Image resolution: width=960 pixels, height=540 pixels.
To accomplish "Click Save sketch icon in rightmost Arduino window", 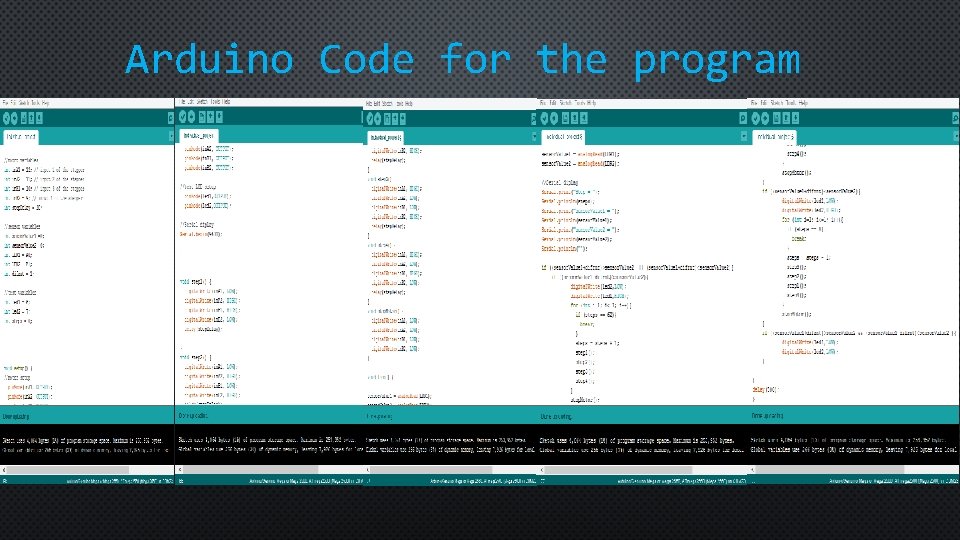I will pos(795,118).
